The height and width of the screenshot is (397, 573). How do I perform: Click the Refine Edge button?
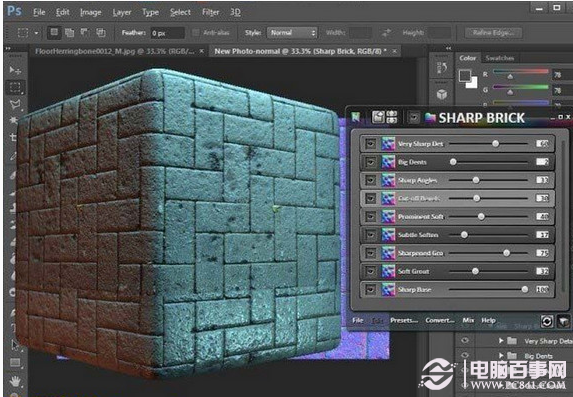[493, 33]
